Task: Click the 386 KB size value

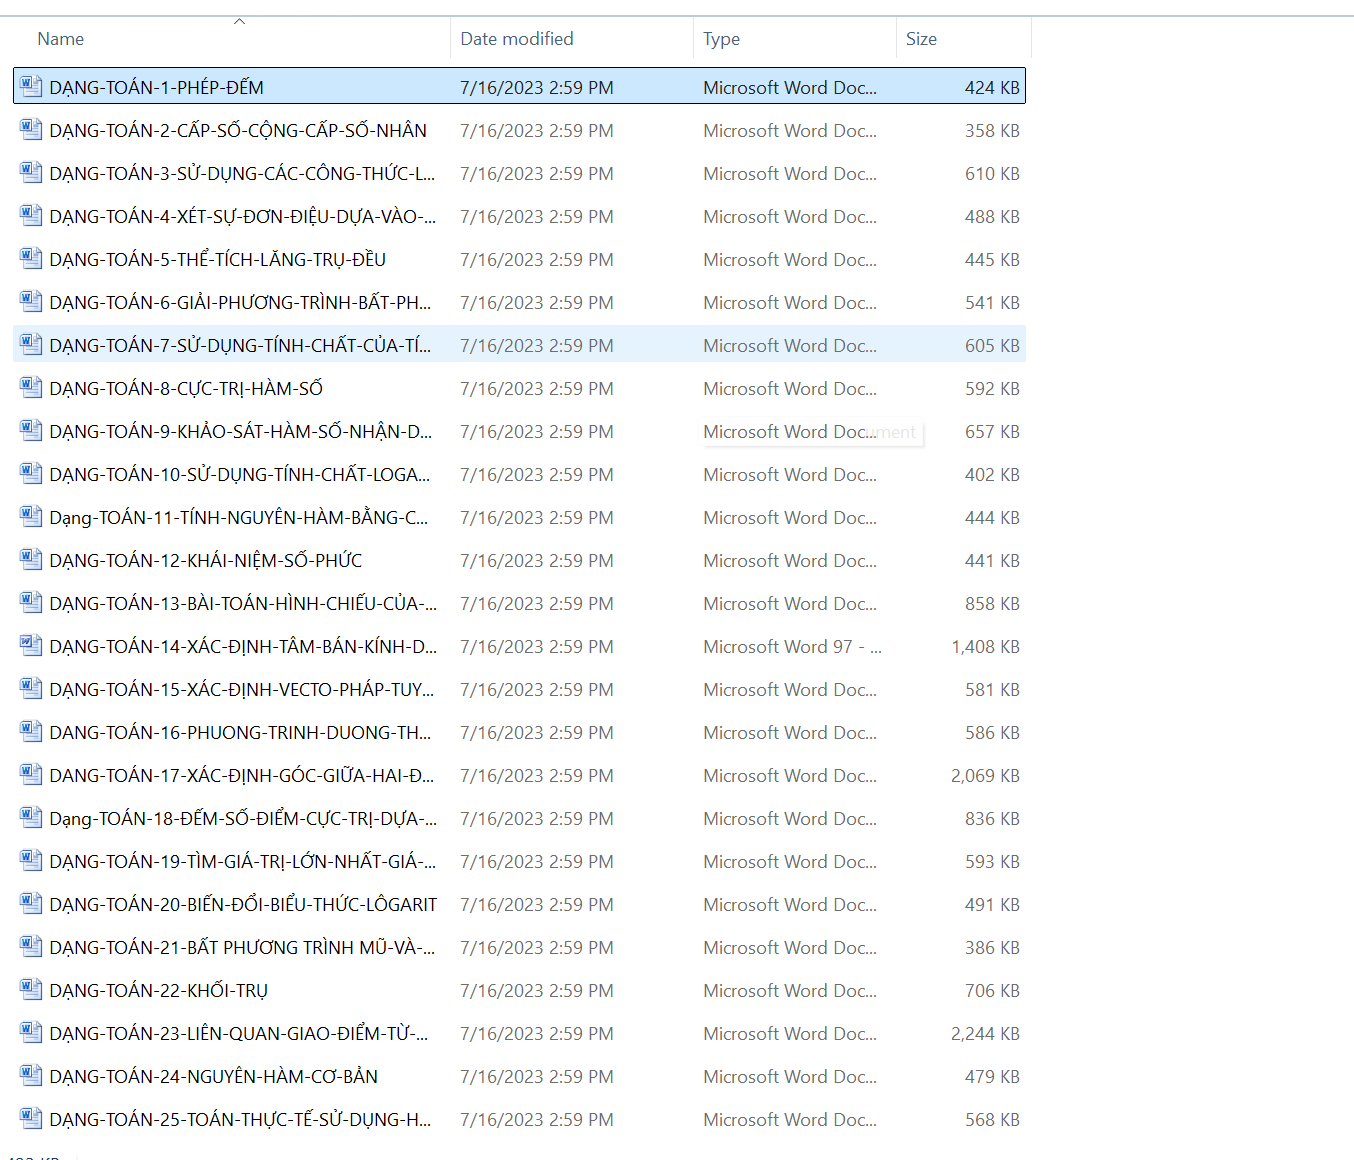Action: tap(992, 947)
